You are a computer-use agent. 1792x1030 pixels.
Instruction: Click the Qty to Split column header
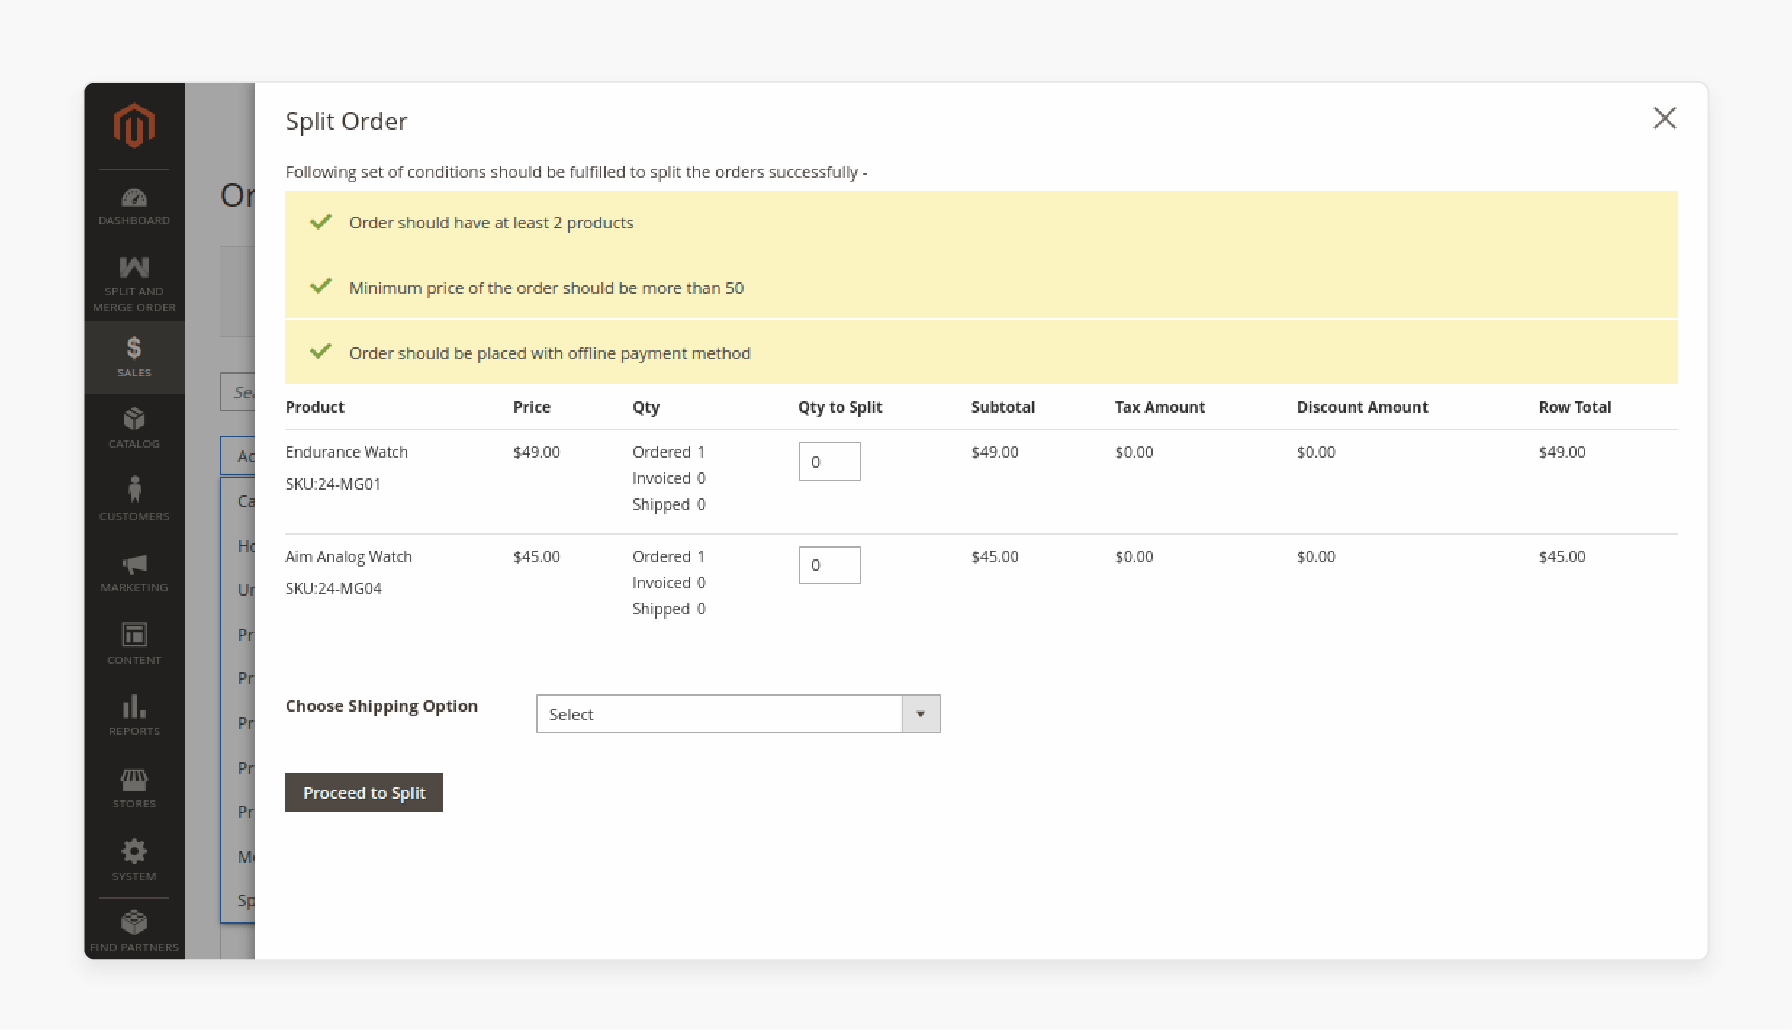(840, 407)
